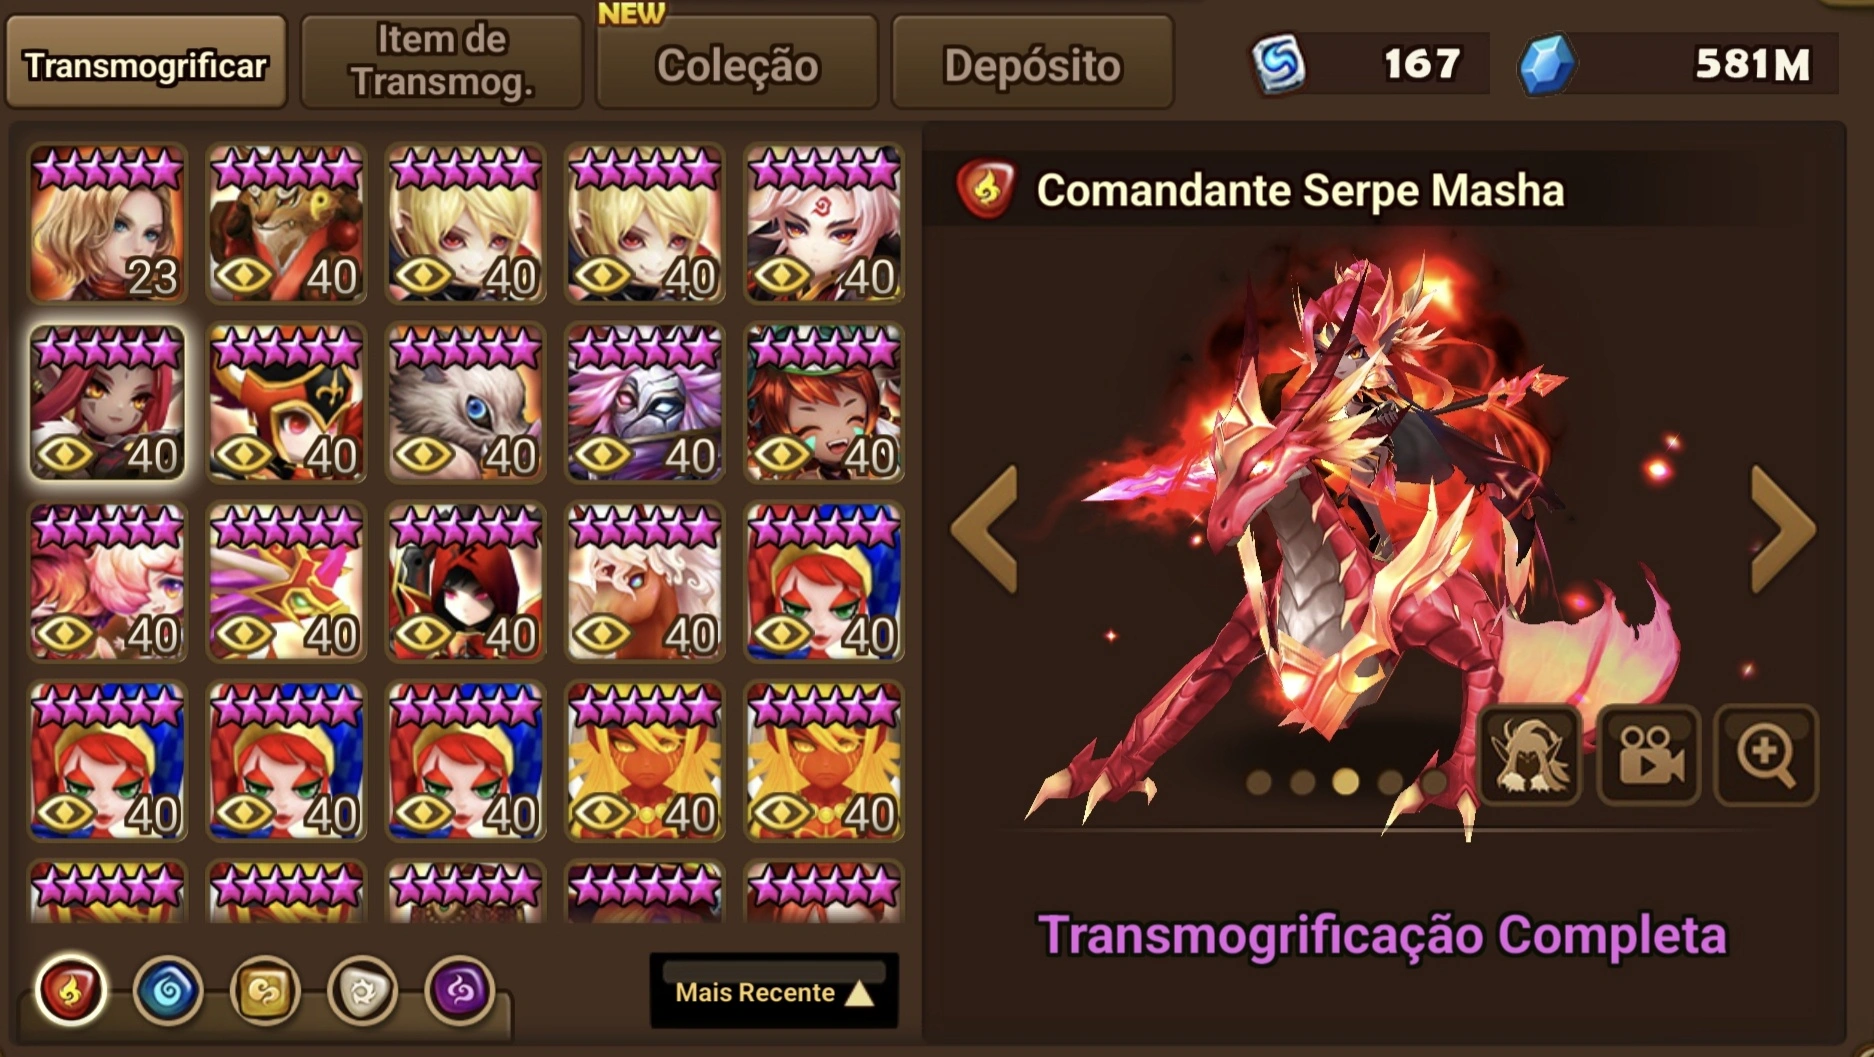Select the grey wolf monster thumbnail

[466, 402]
